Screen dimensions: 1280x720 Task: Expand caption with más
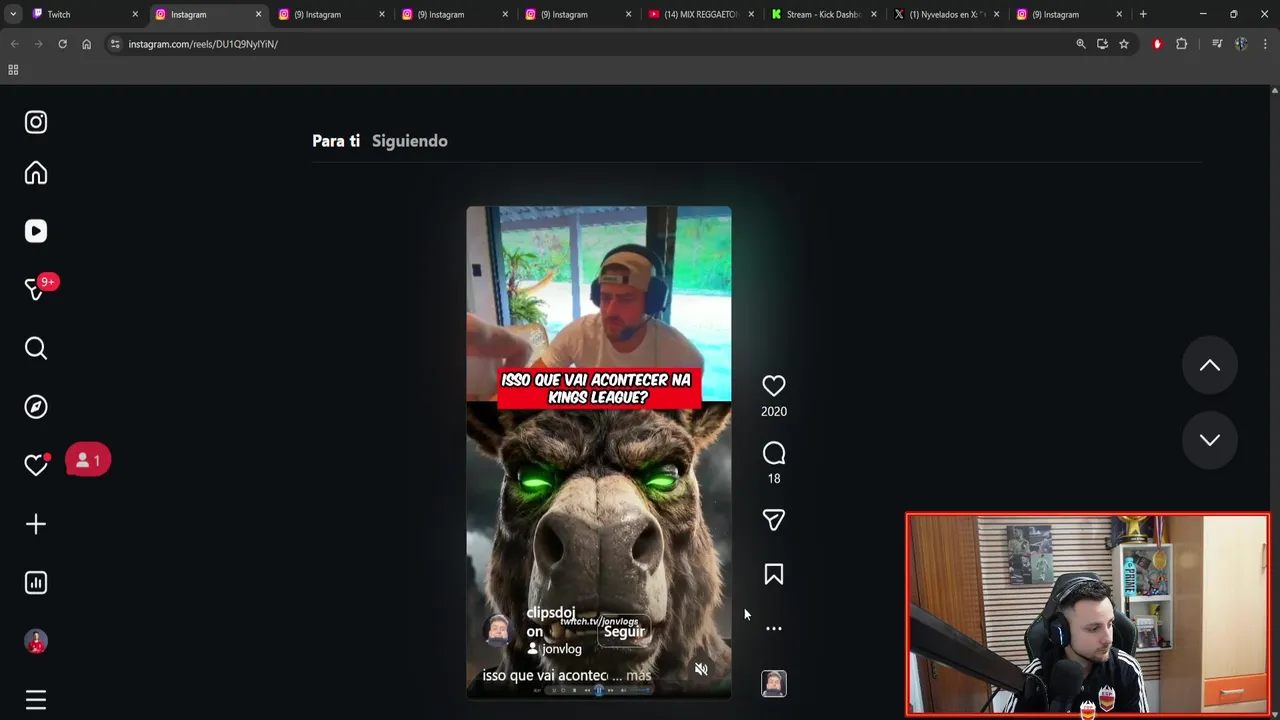tap(639, 676)
